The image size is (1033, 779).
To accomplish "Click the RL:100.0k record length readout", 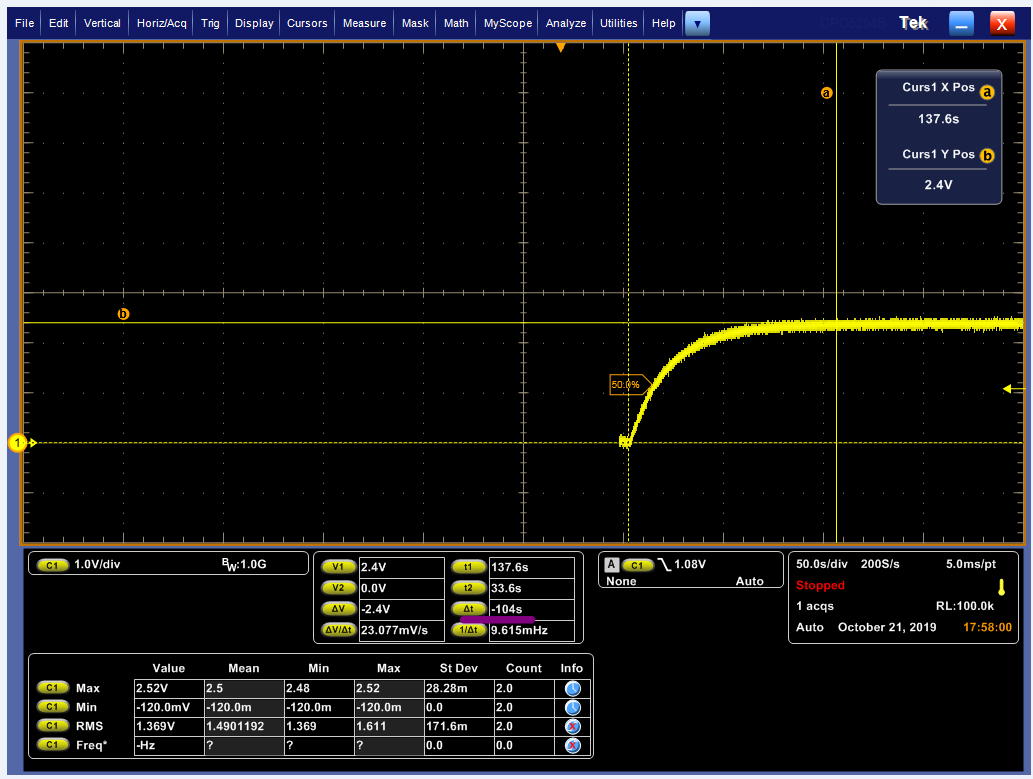I will point(964,606).
